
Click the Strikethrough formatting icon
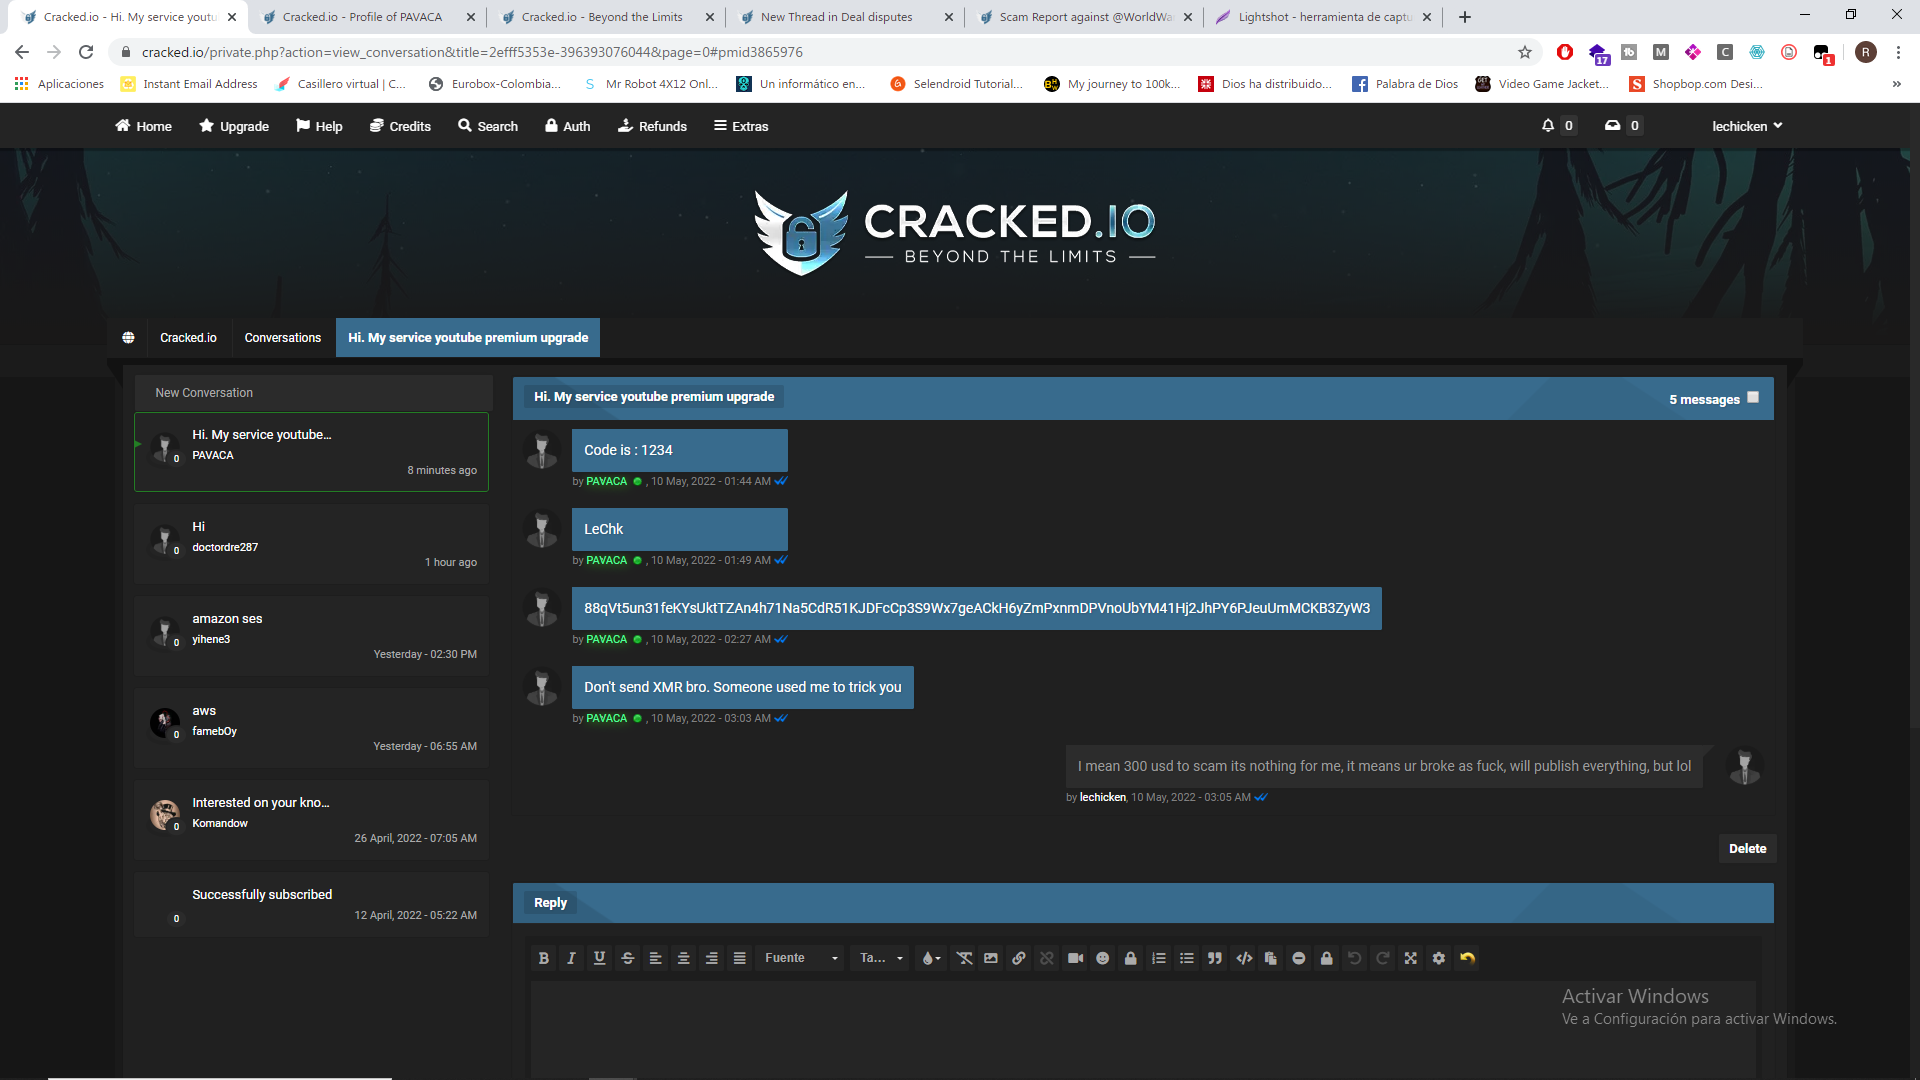pyautogui.click(x=626, y=959)
